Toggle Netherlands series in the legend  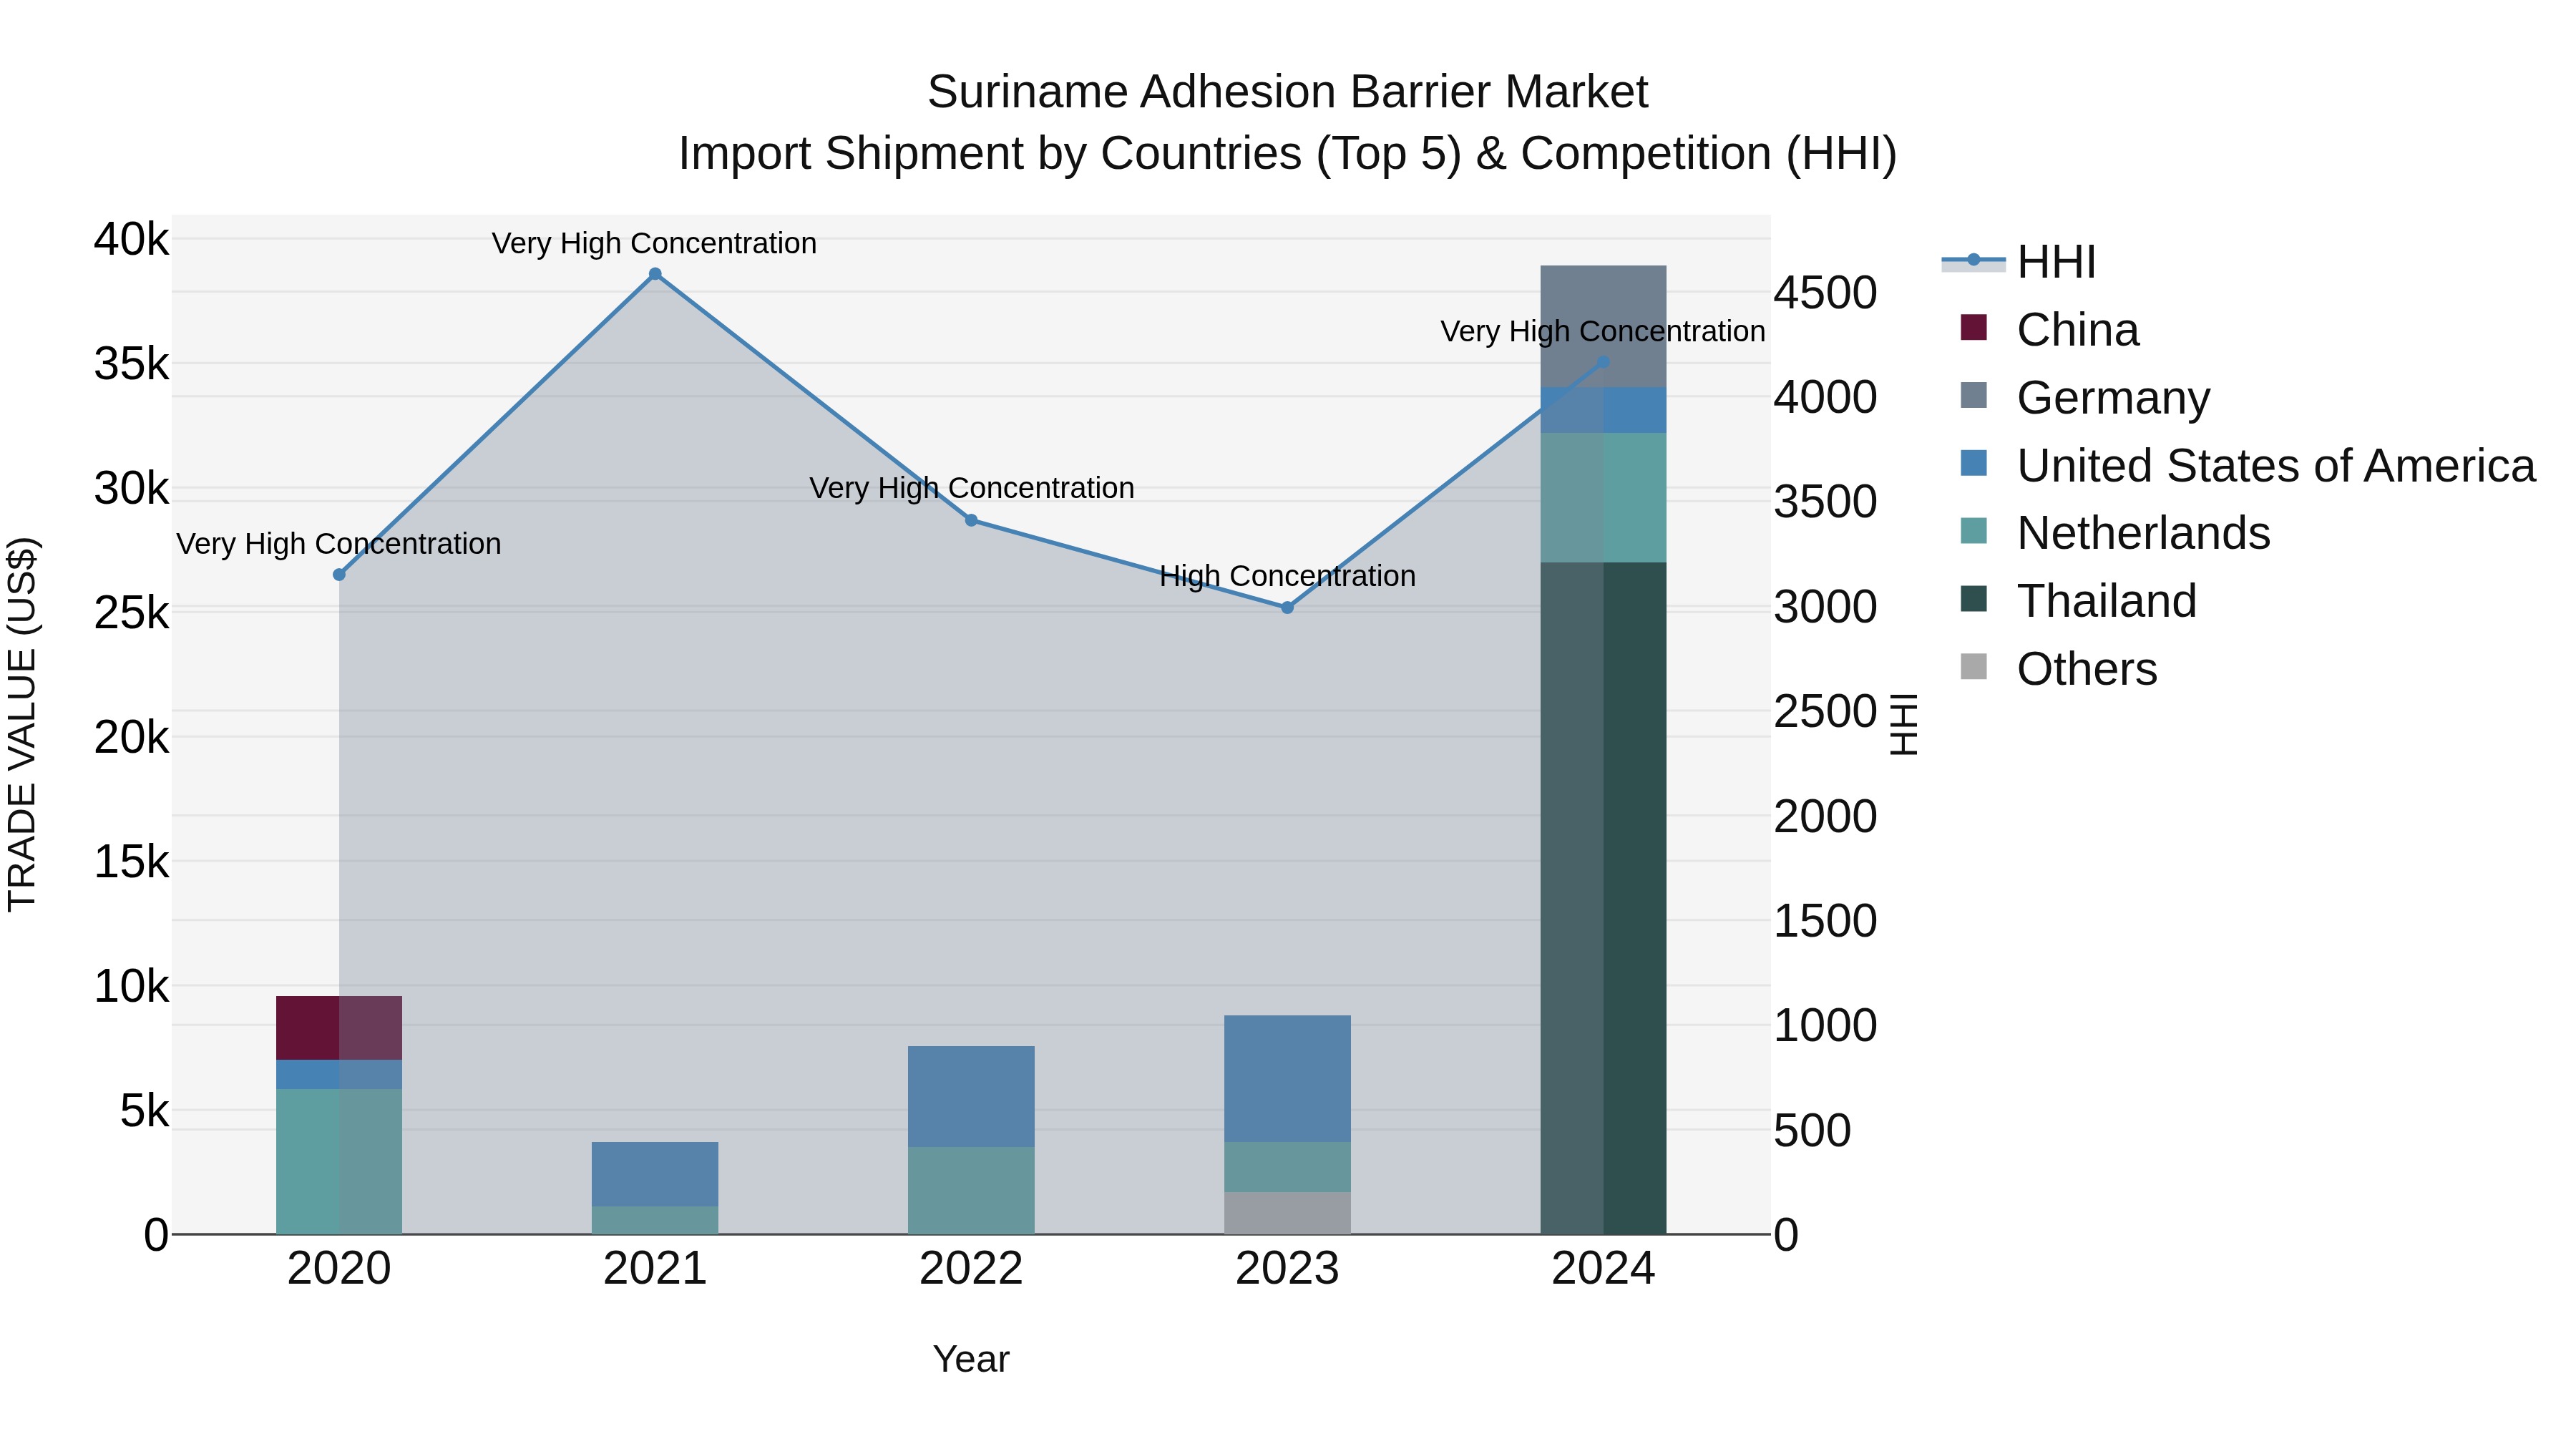2115,533
